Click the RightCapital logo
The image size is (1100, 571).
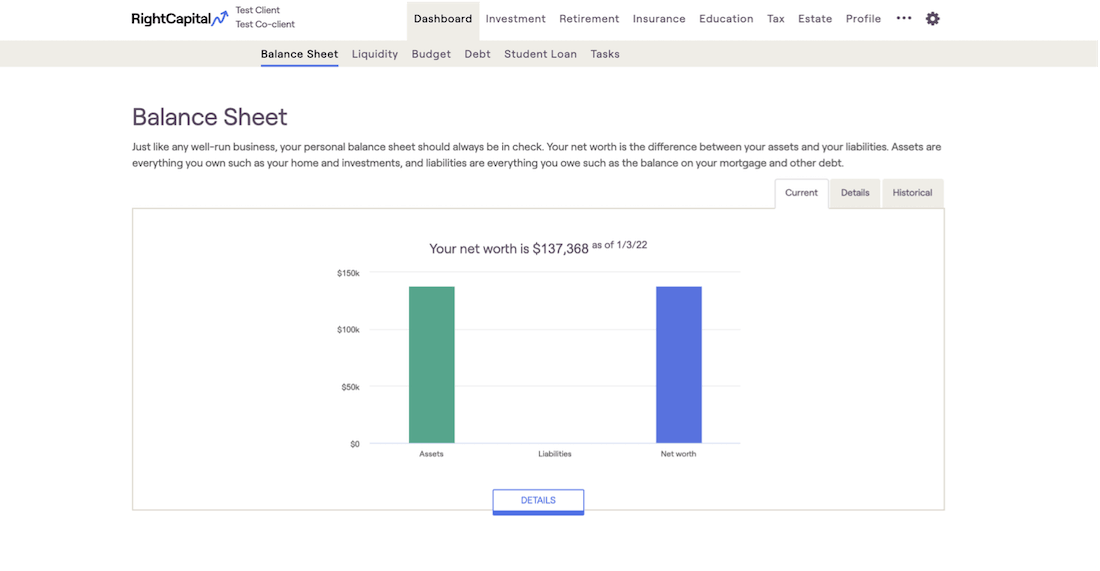click(180, 18)
